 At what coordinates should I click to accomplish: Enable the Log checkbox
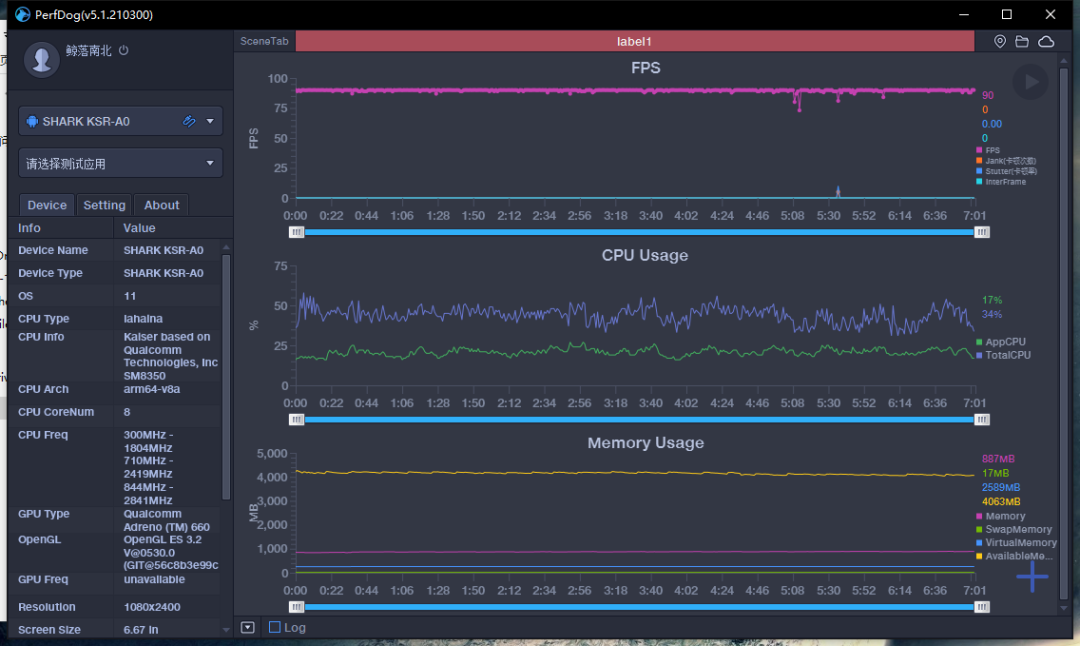(x=275, y=627)
